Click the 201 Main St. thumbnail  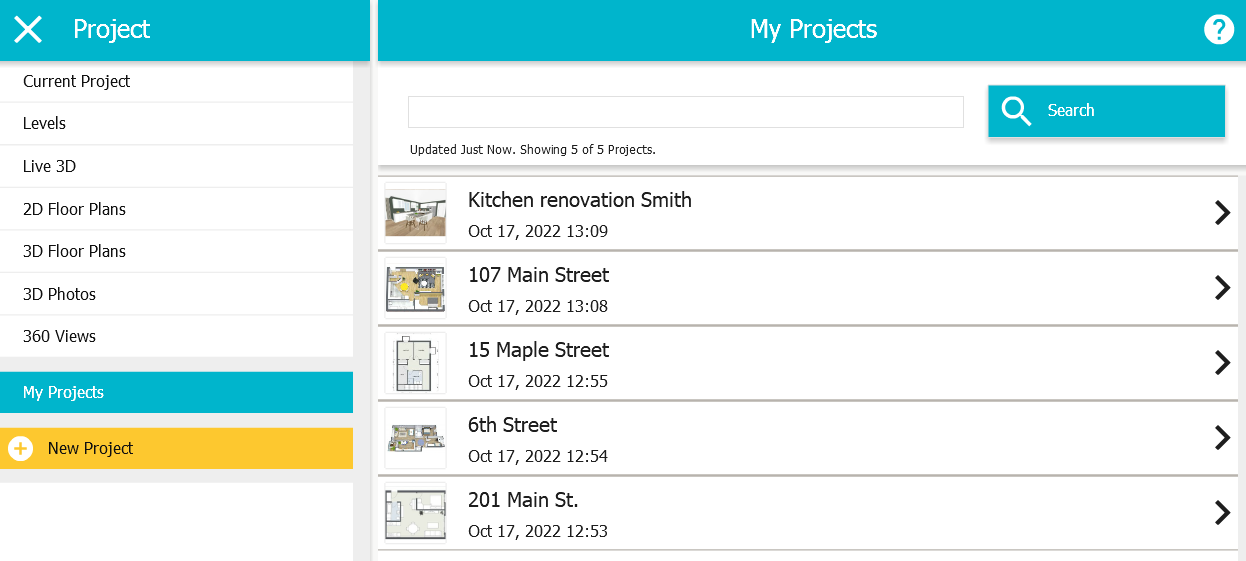click(x=415, y=513)
